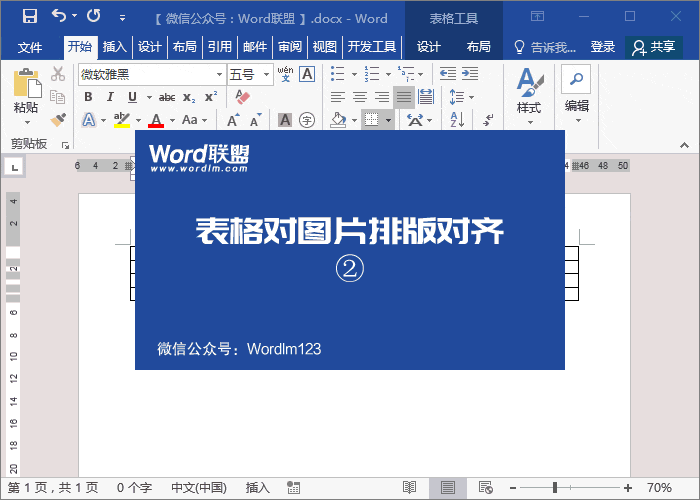Select the Format Painter brush
Viewport: 700px width, 500px height.
[58, 120]
